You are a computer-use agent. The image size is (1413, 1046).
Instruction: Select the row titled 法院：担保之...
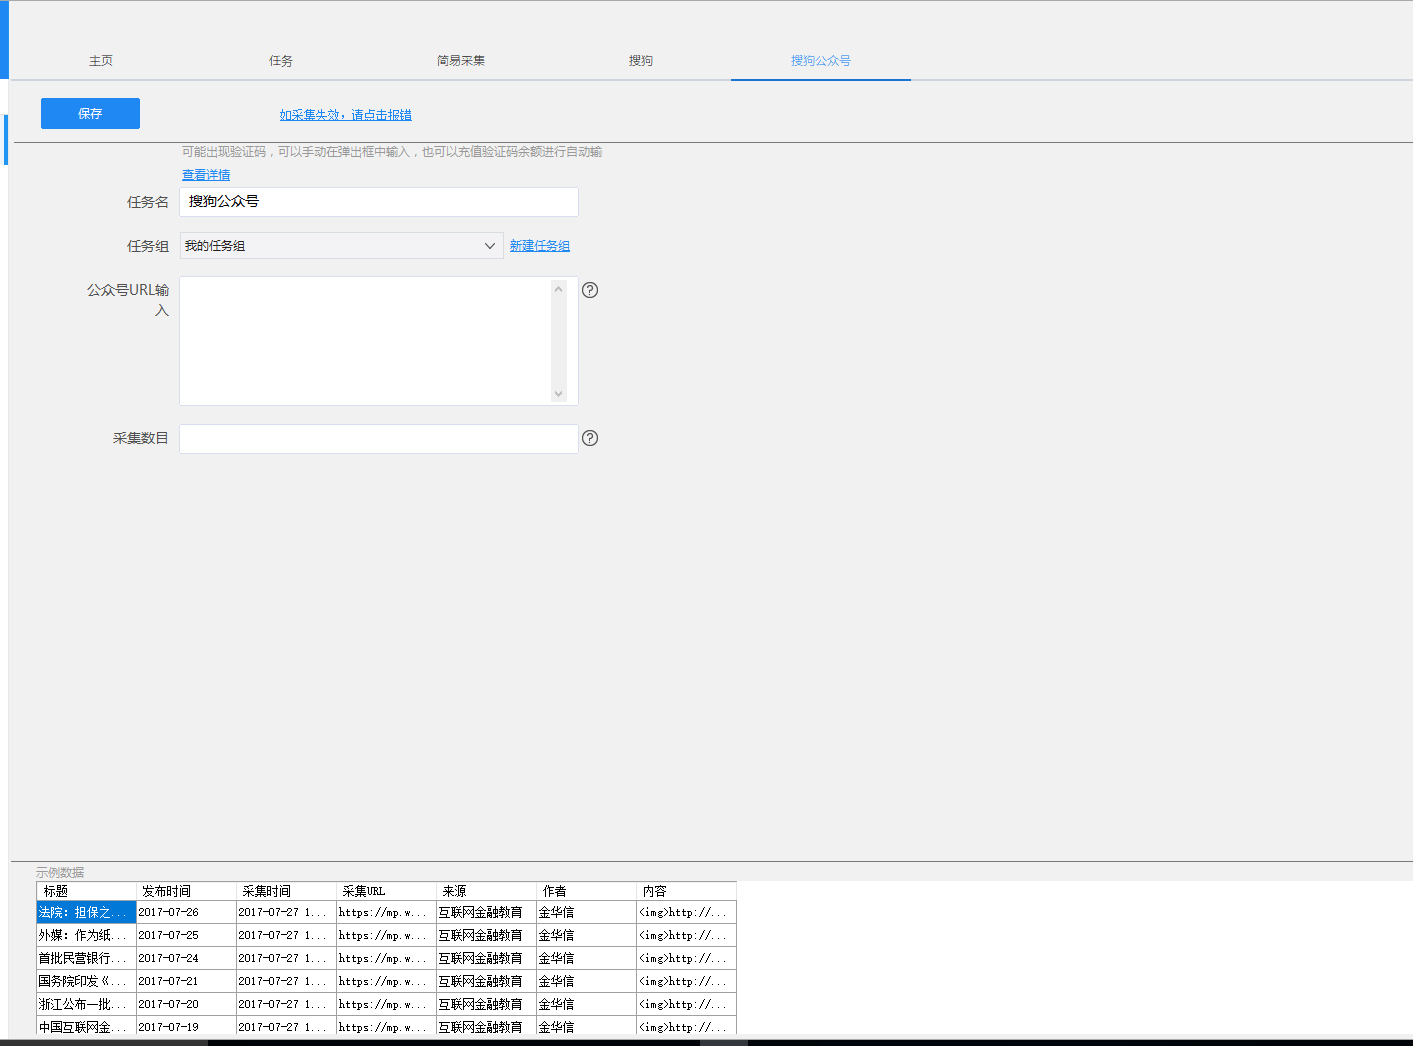click(x=85, y=912)
